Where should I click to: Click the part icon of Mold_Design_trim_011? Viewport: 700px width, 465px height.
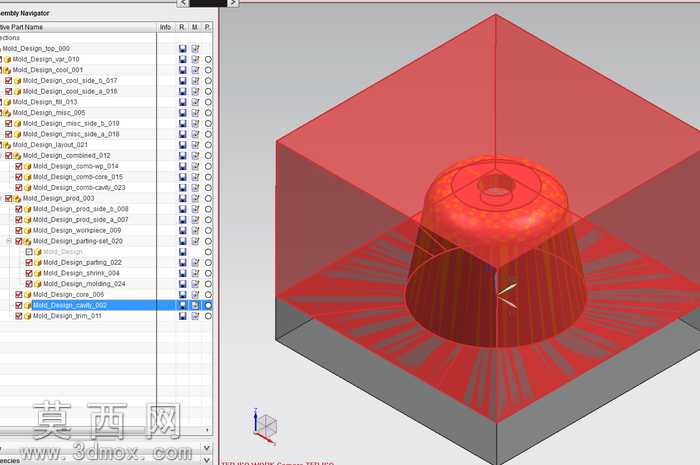pos(28,316)
